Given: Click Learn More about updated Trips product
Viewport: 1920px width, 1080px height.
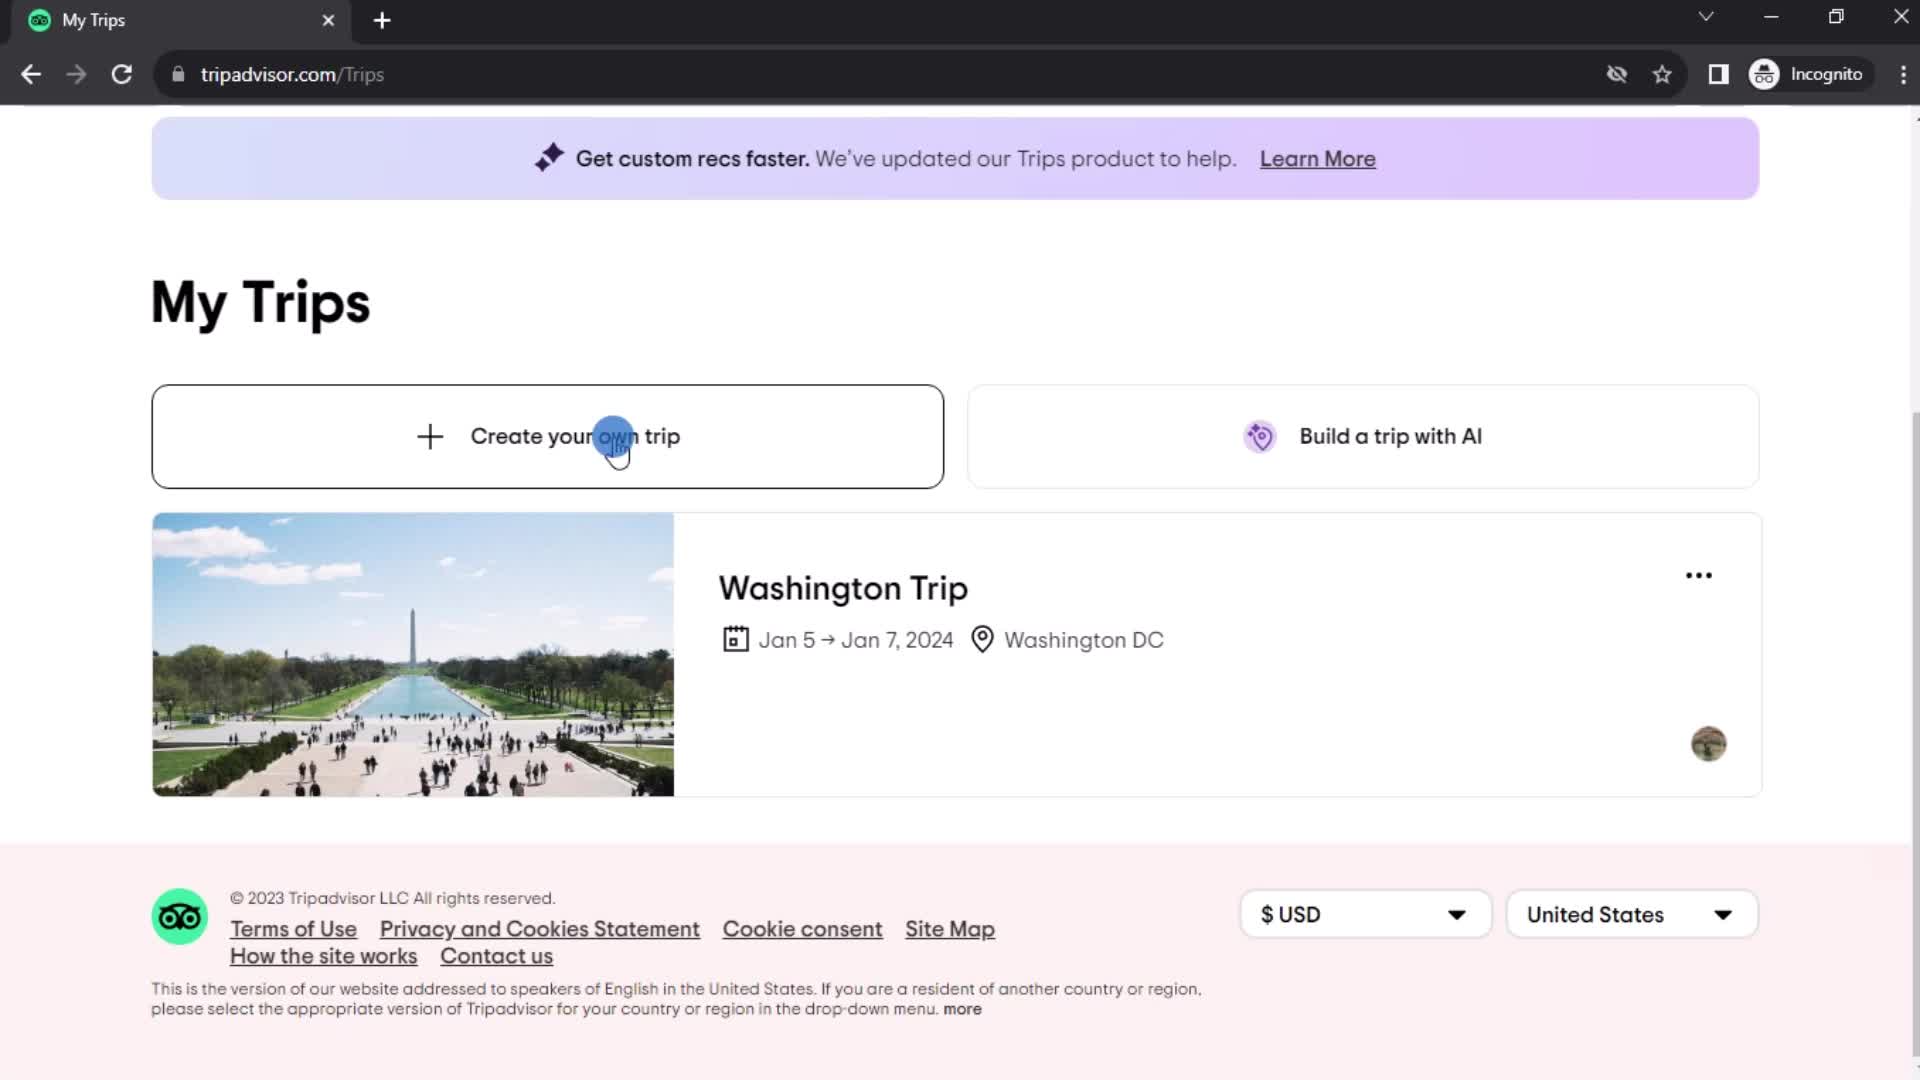Looking at the screenshot, I should [1320, 158].
